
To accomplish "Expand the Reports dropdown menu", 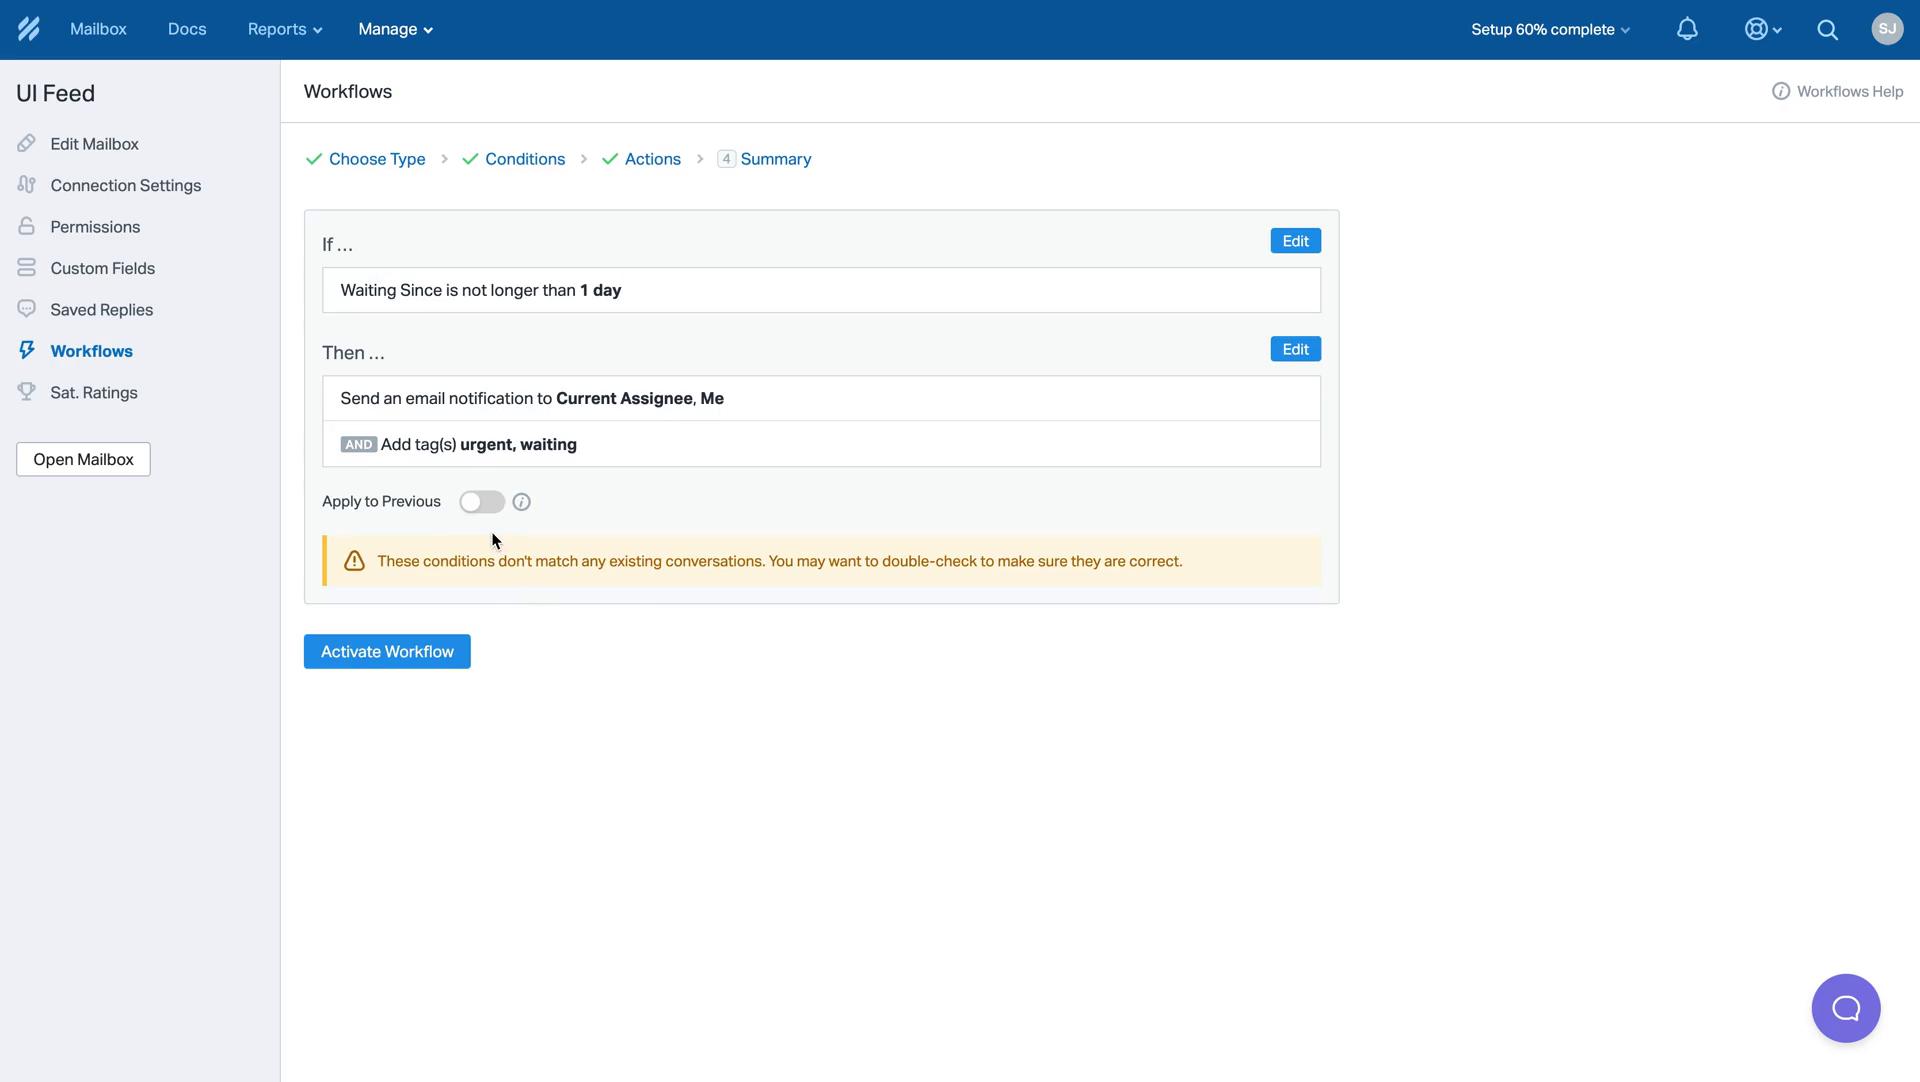I will click(282, 29).
